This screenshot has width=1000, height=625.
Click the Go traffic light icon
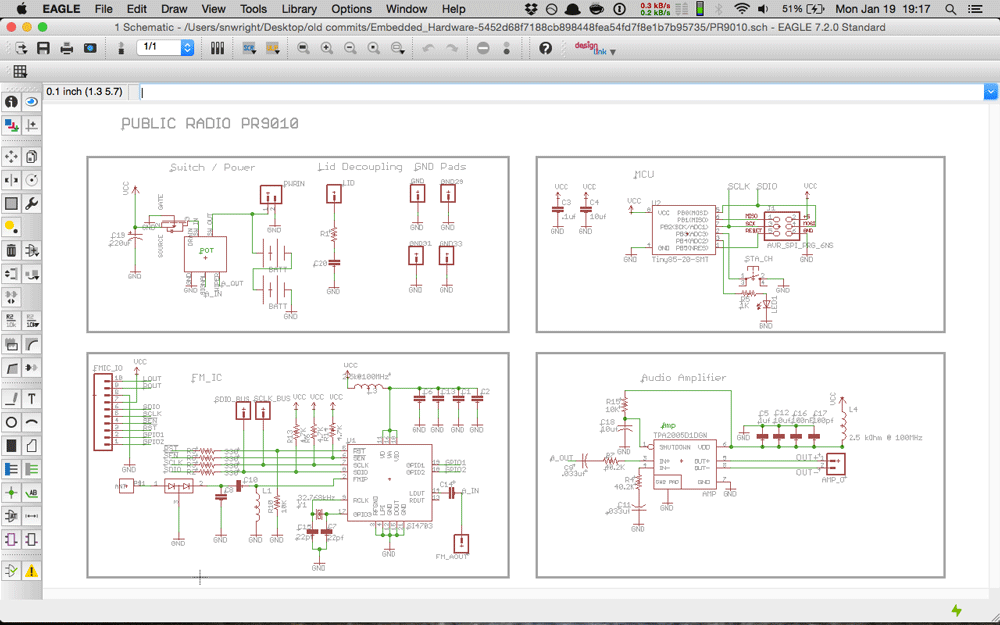click(506, 48)
